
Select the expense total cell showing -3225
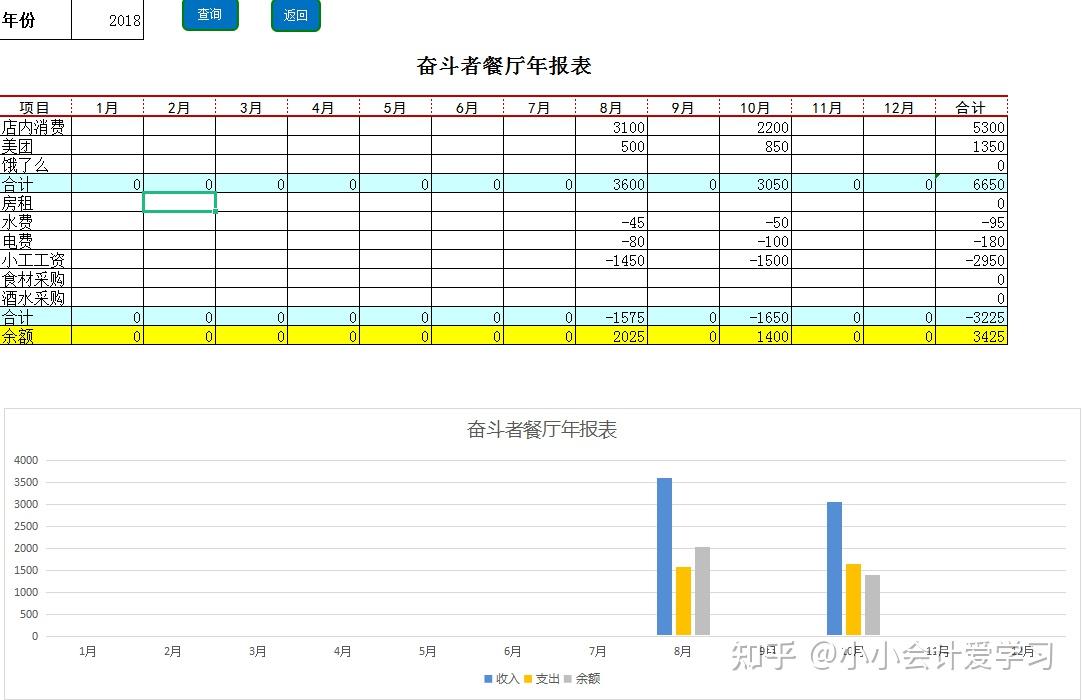tap(971, 316)
